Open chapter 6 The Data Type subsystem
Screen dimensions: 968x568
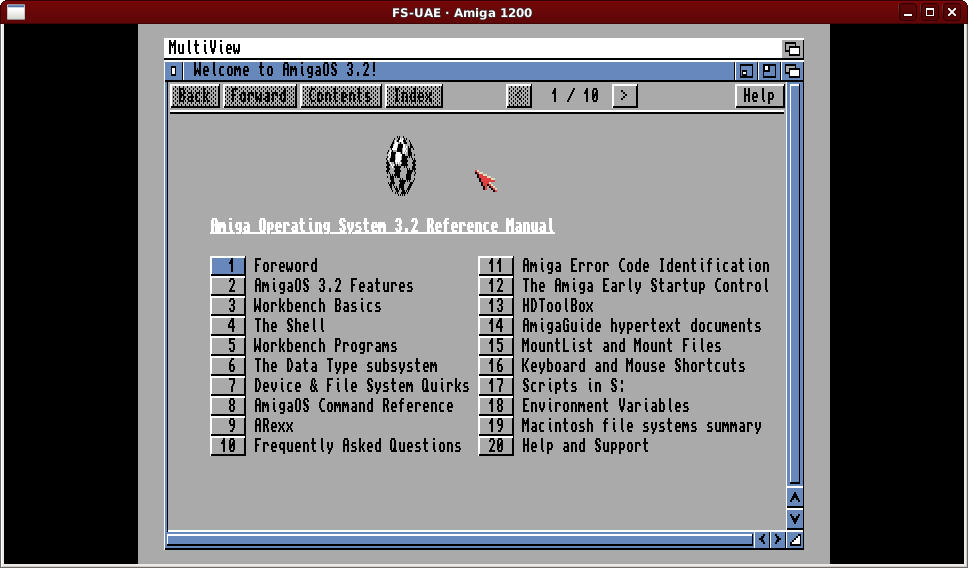pos(228,365)
